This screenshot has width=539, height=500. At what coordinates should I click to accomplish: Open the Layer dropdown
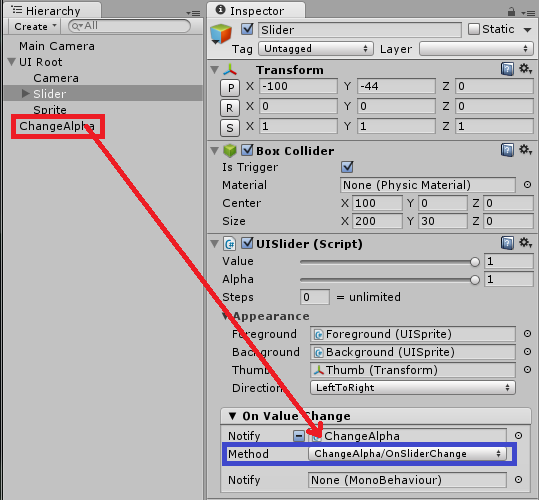pos(476,49)
